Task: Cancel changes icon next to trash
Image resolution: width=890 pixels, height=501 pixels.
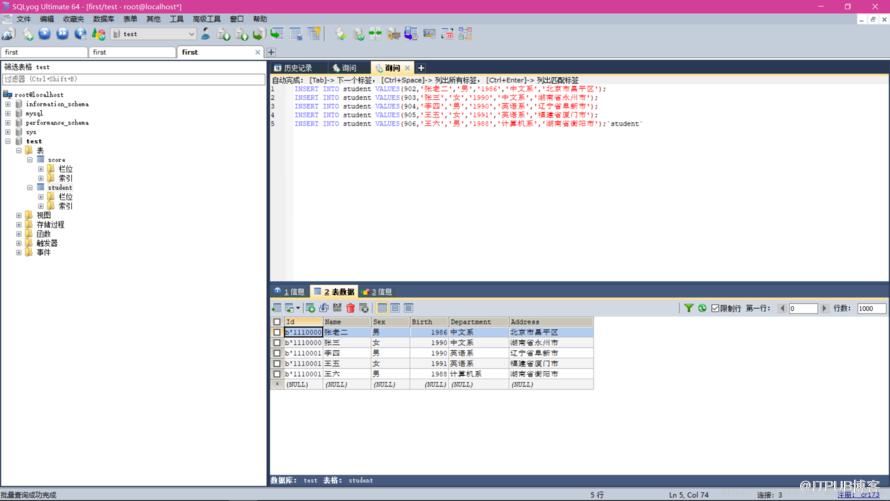Action: click(x=364, y=308)
